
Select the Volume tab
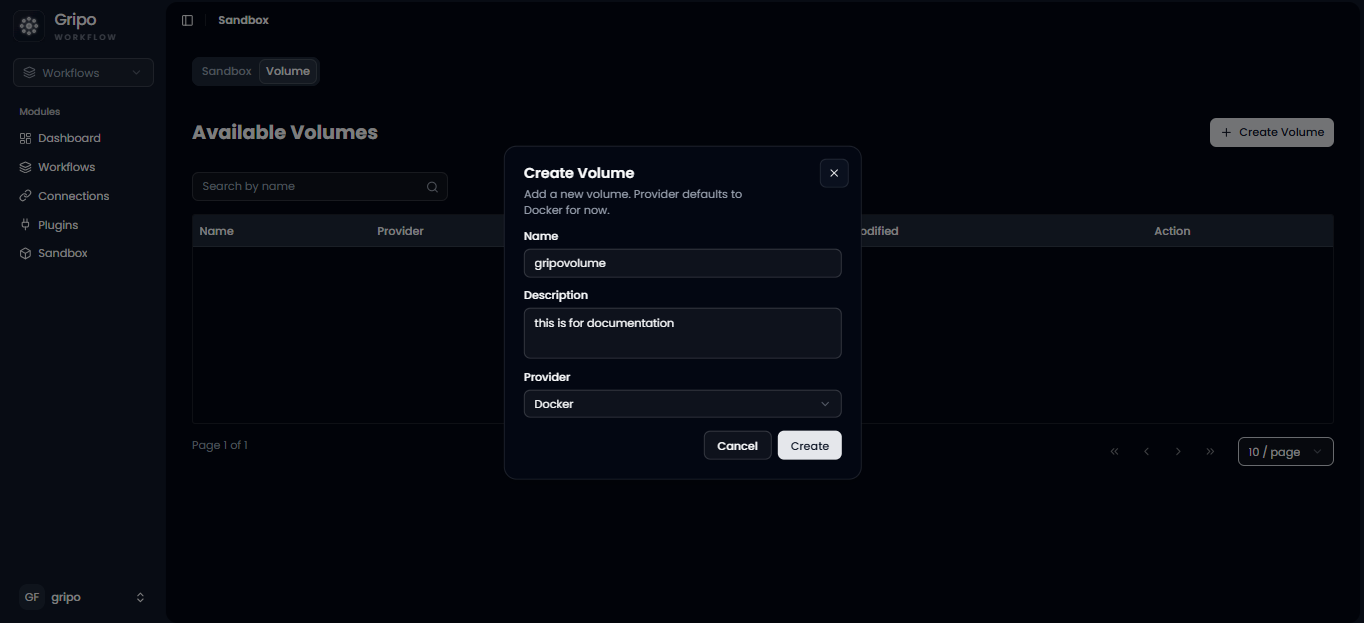(288, 71)
